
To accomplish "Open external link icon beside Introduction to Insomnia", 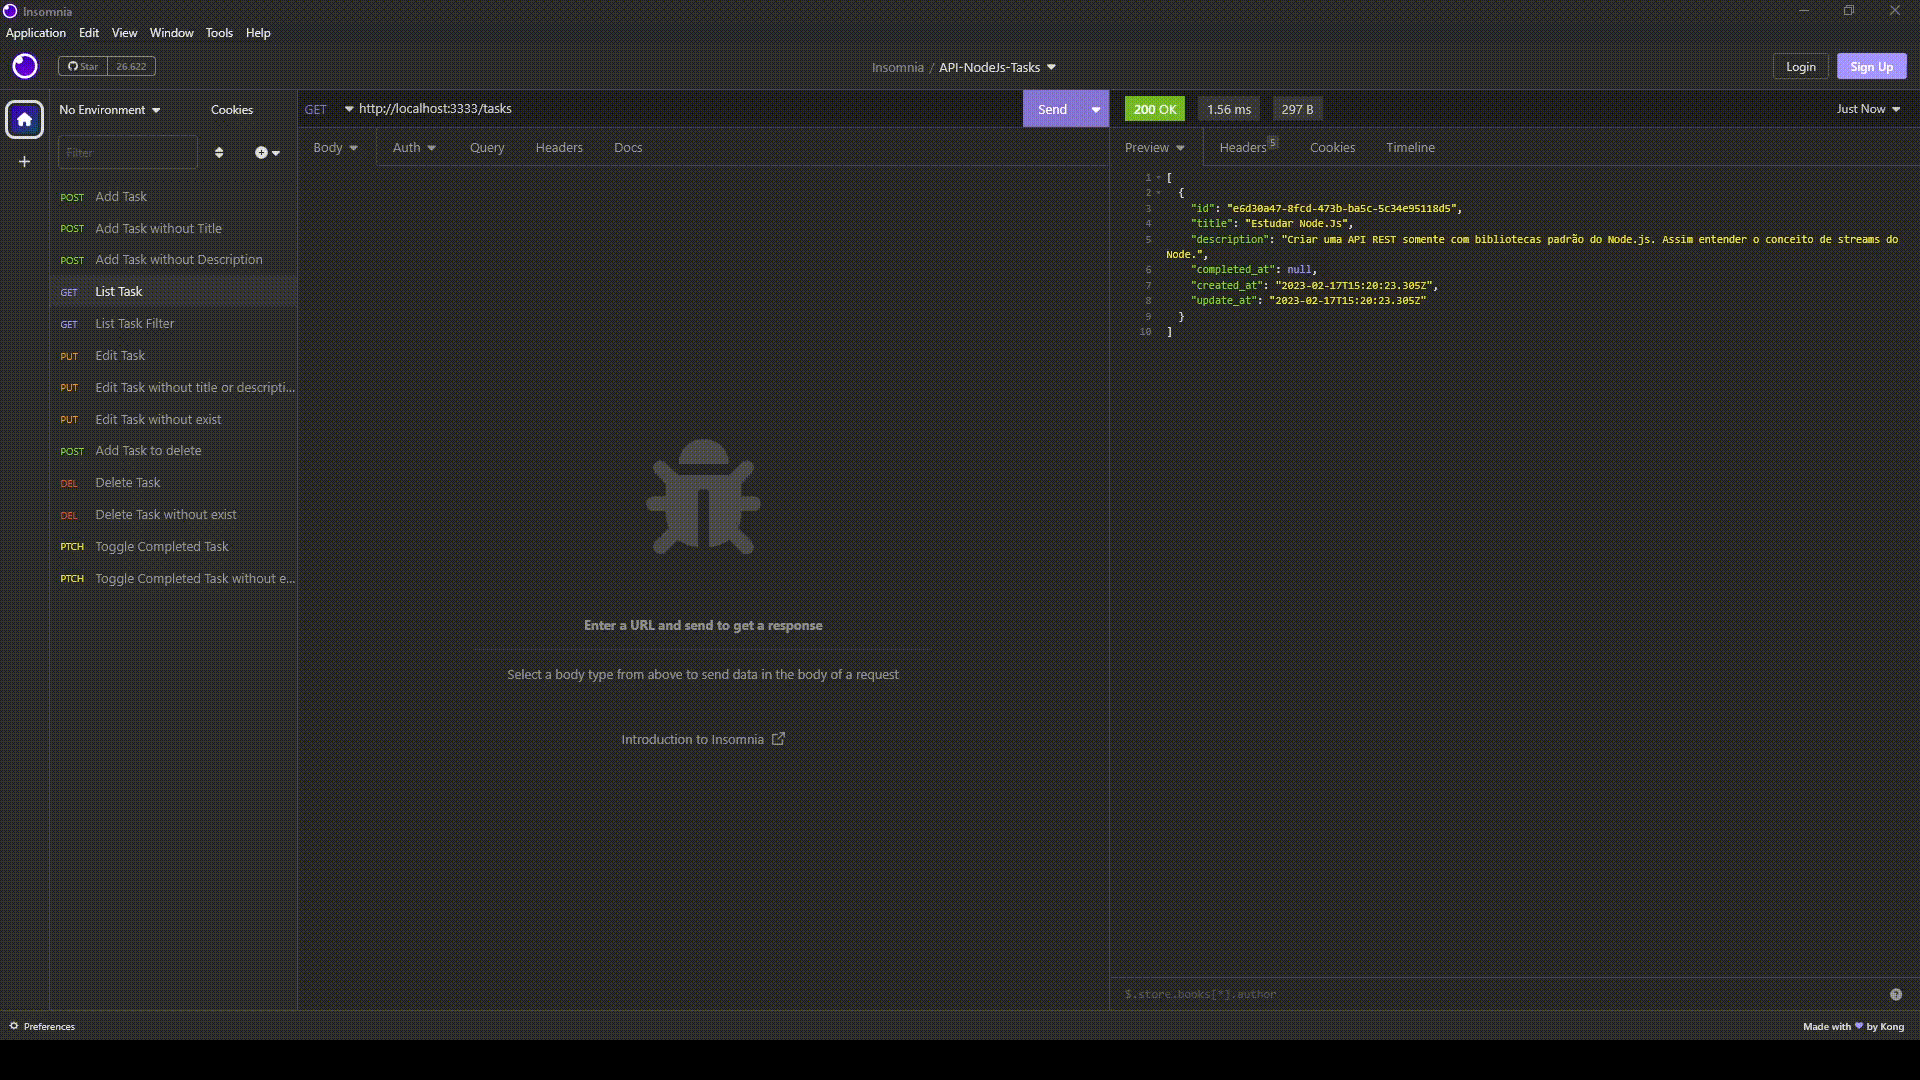I will coord(778,739).
